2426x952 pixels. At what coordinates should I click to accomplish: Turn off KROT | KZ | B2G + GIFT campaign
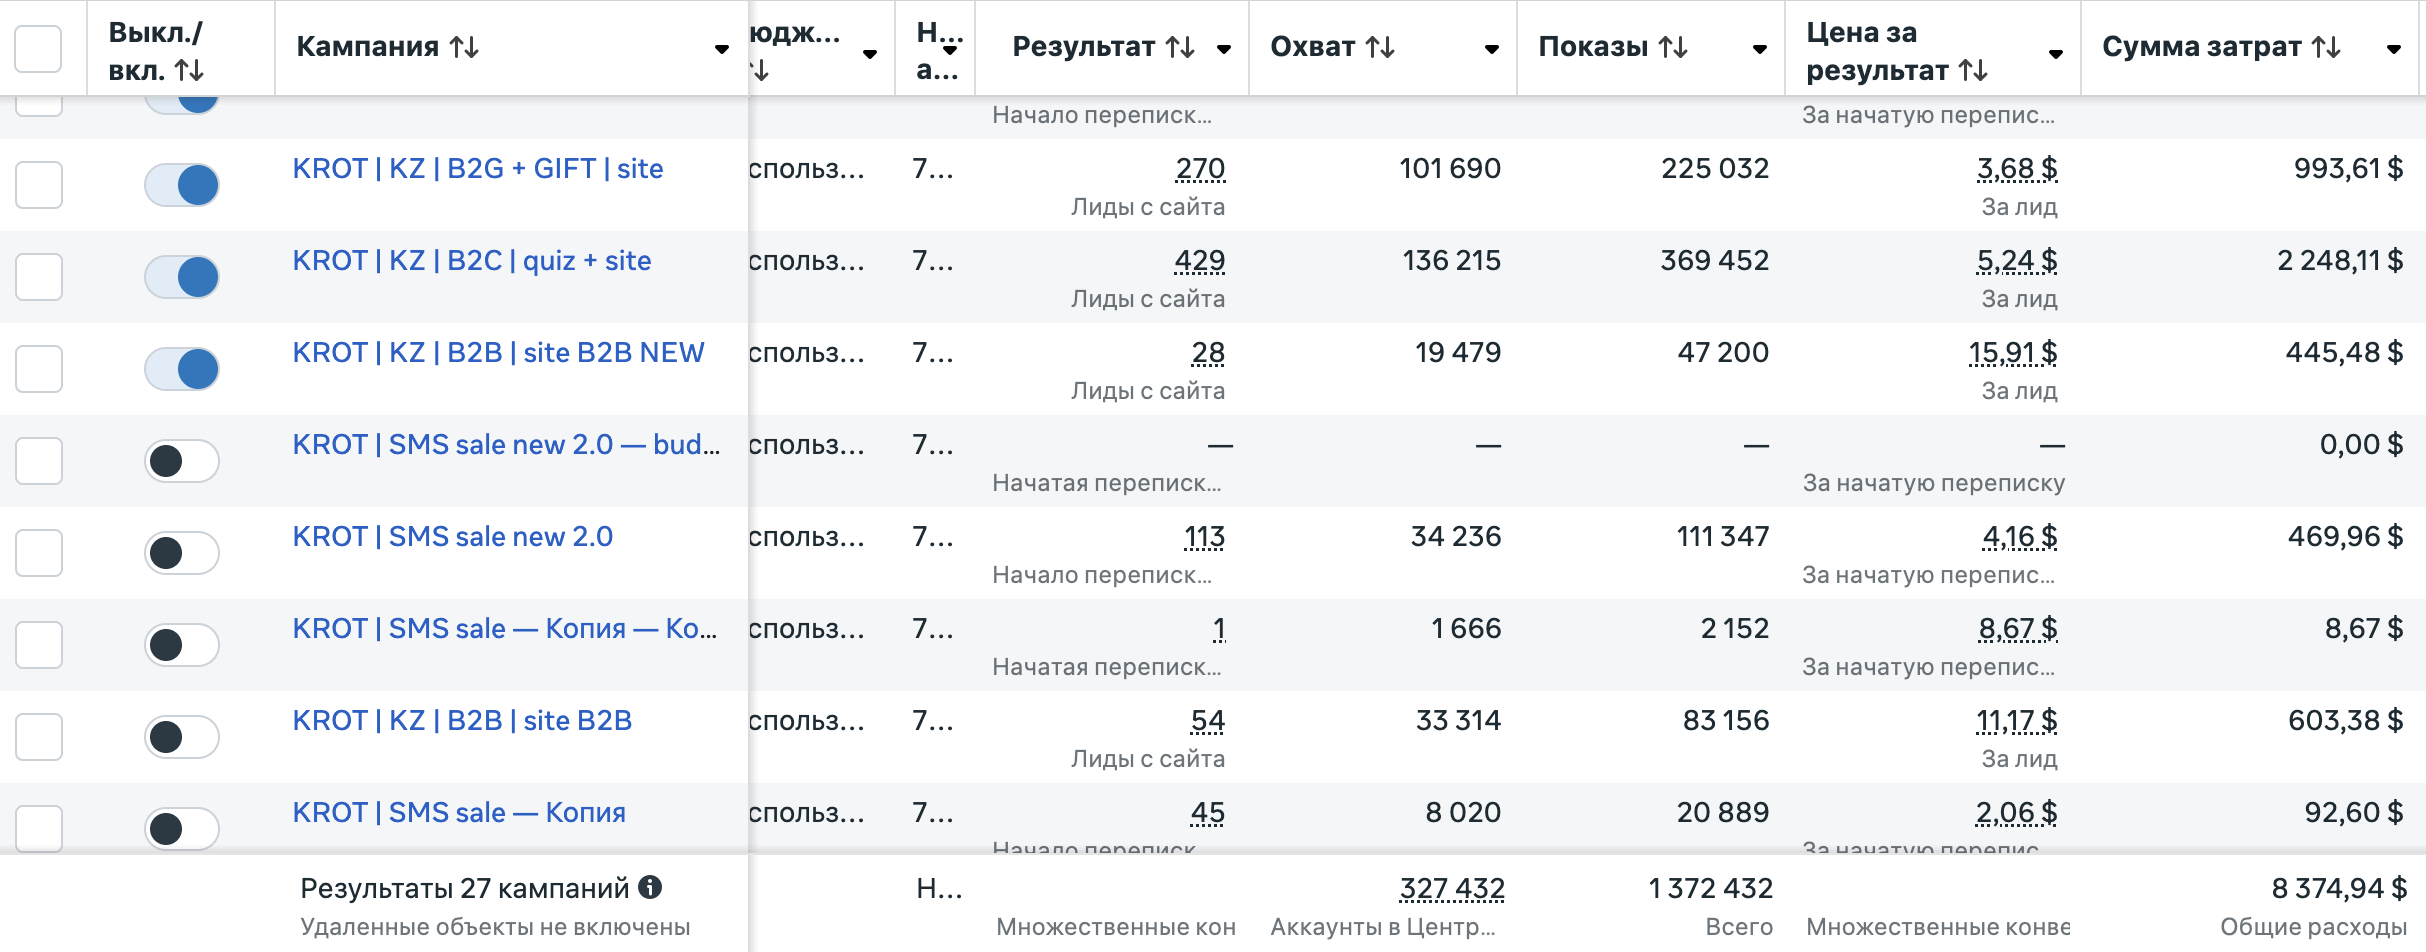(x=182, y=185)
